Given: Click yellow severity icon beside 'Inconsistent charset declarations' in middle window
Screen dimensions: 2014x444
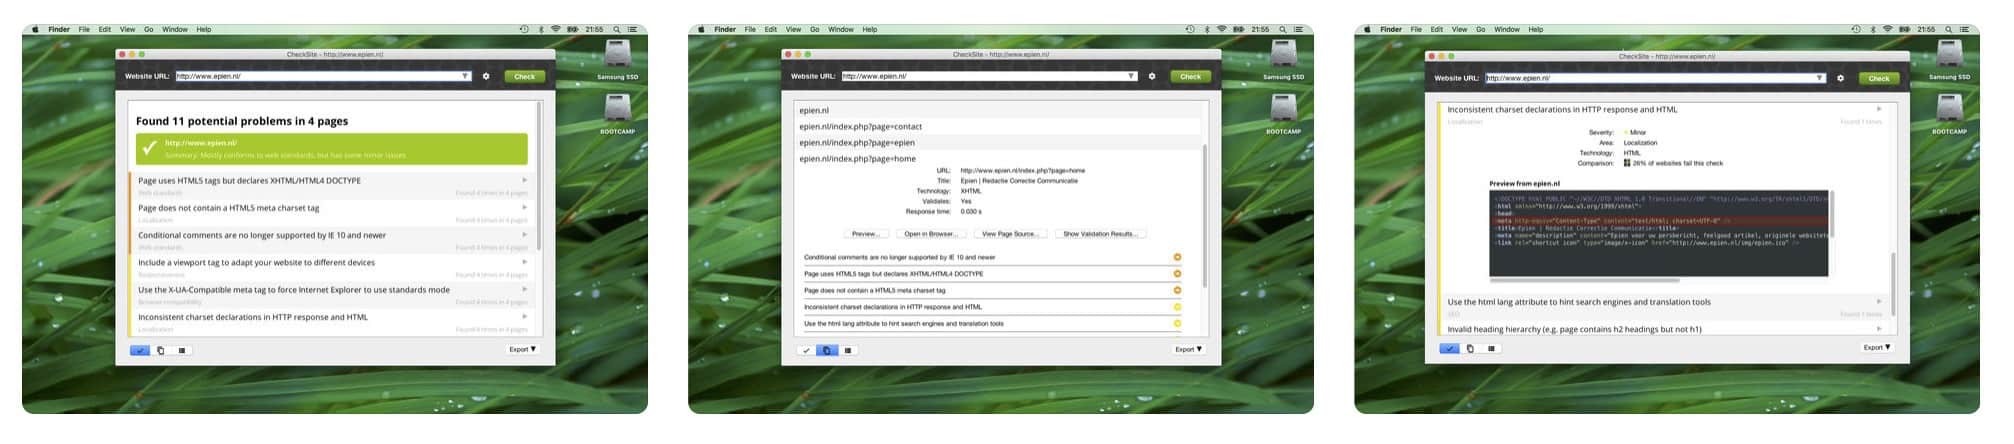Looking at the screenshot, I should pos(1177,307).
